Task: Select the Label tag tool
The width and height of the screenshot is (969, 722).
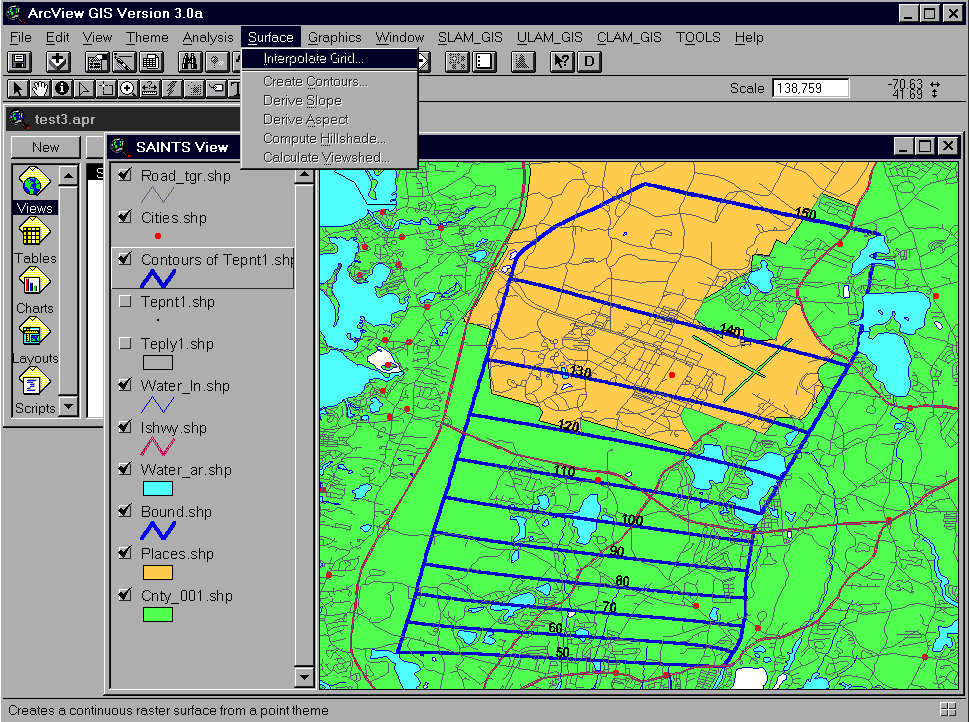Action: pos(216,89)
